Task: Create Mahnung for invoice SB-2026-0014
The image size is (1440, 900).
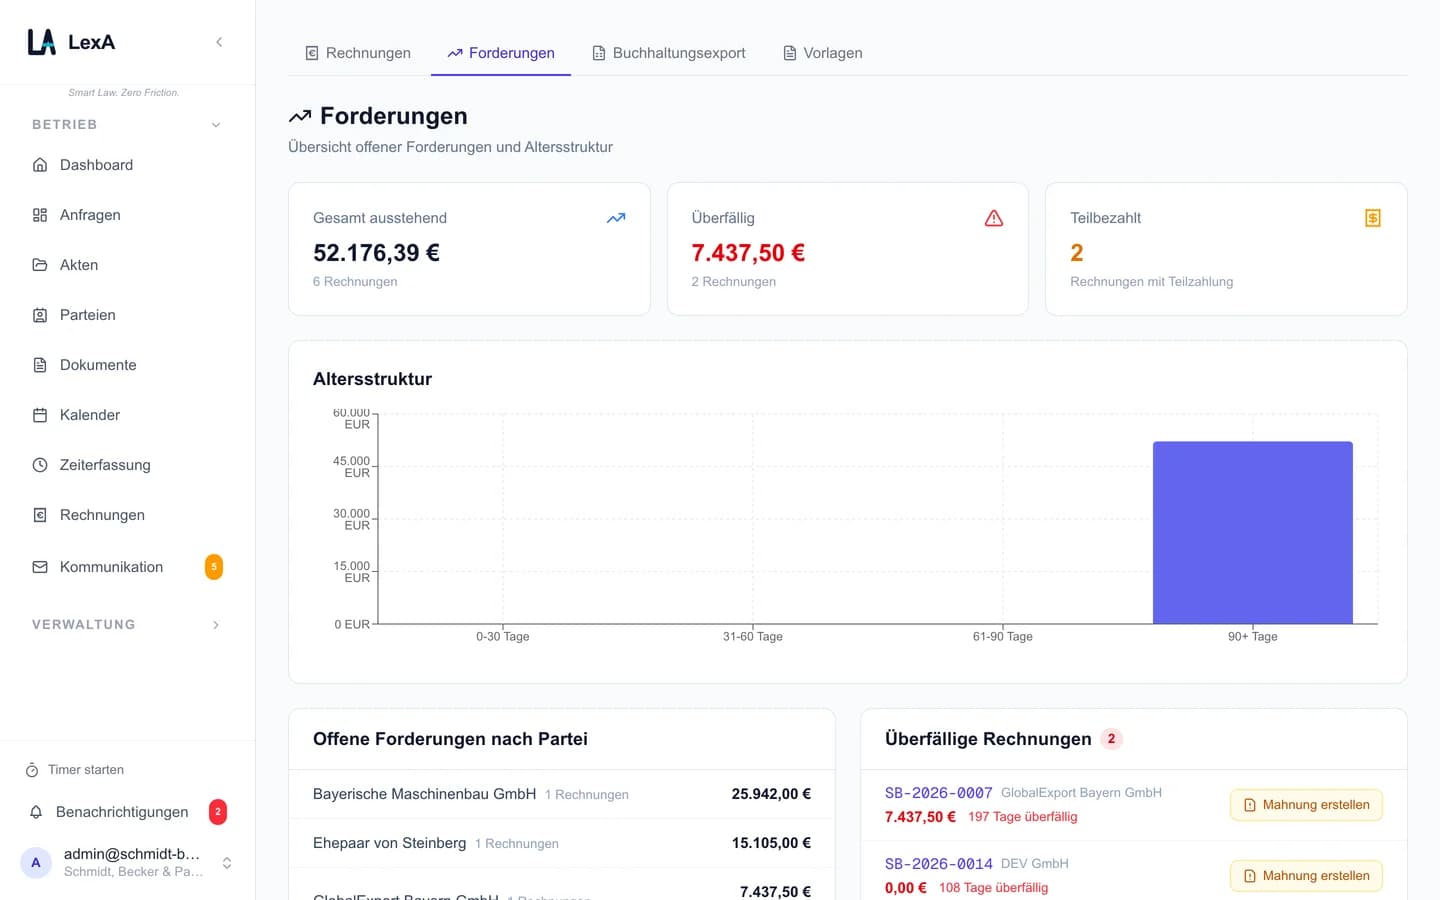Action: [1306, 876]
